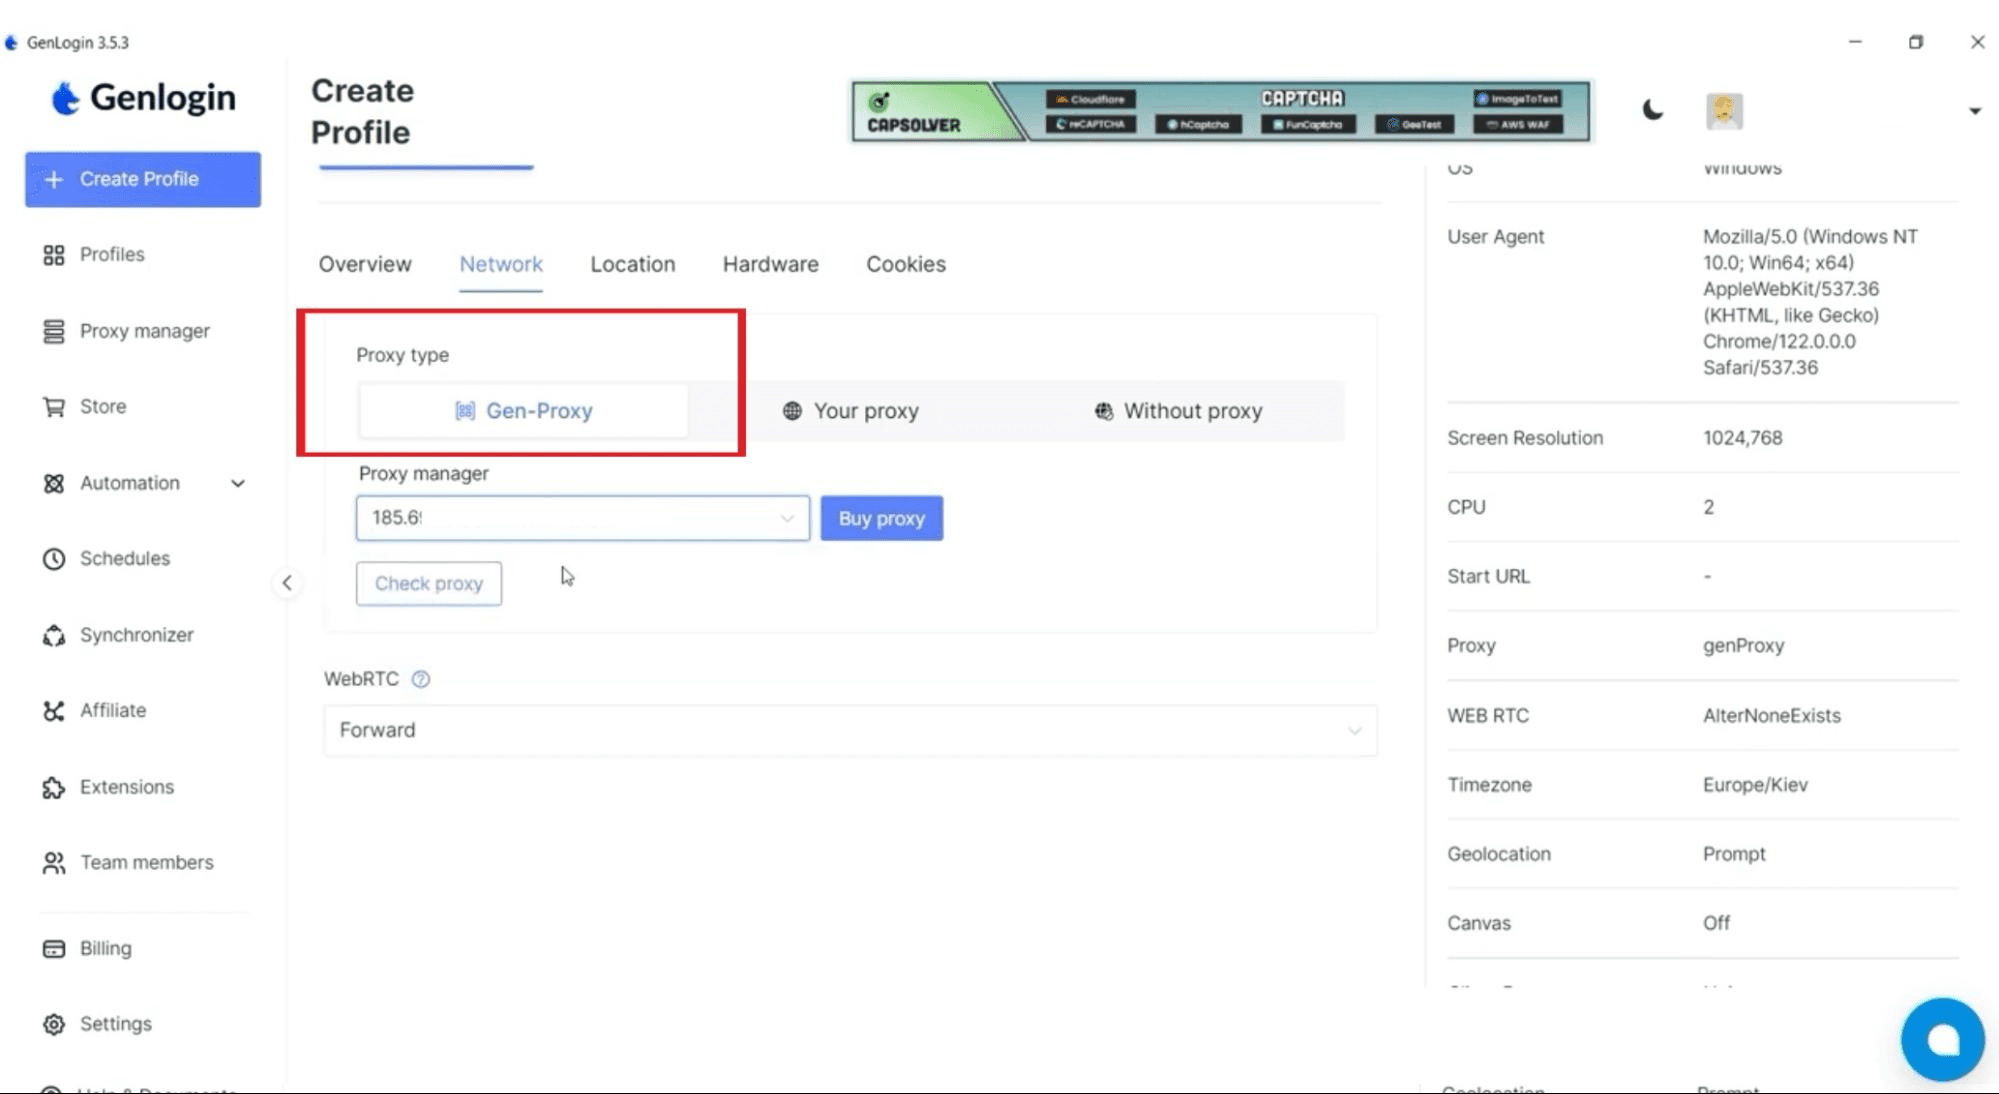Click the Geolocation Prompt value
This screenshot has width=1999, height=1094.
pos(1734,854)
